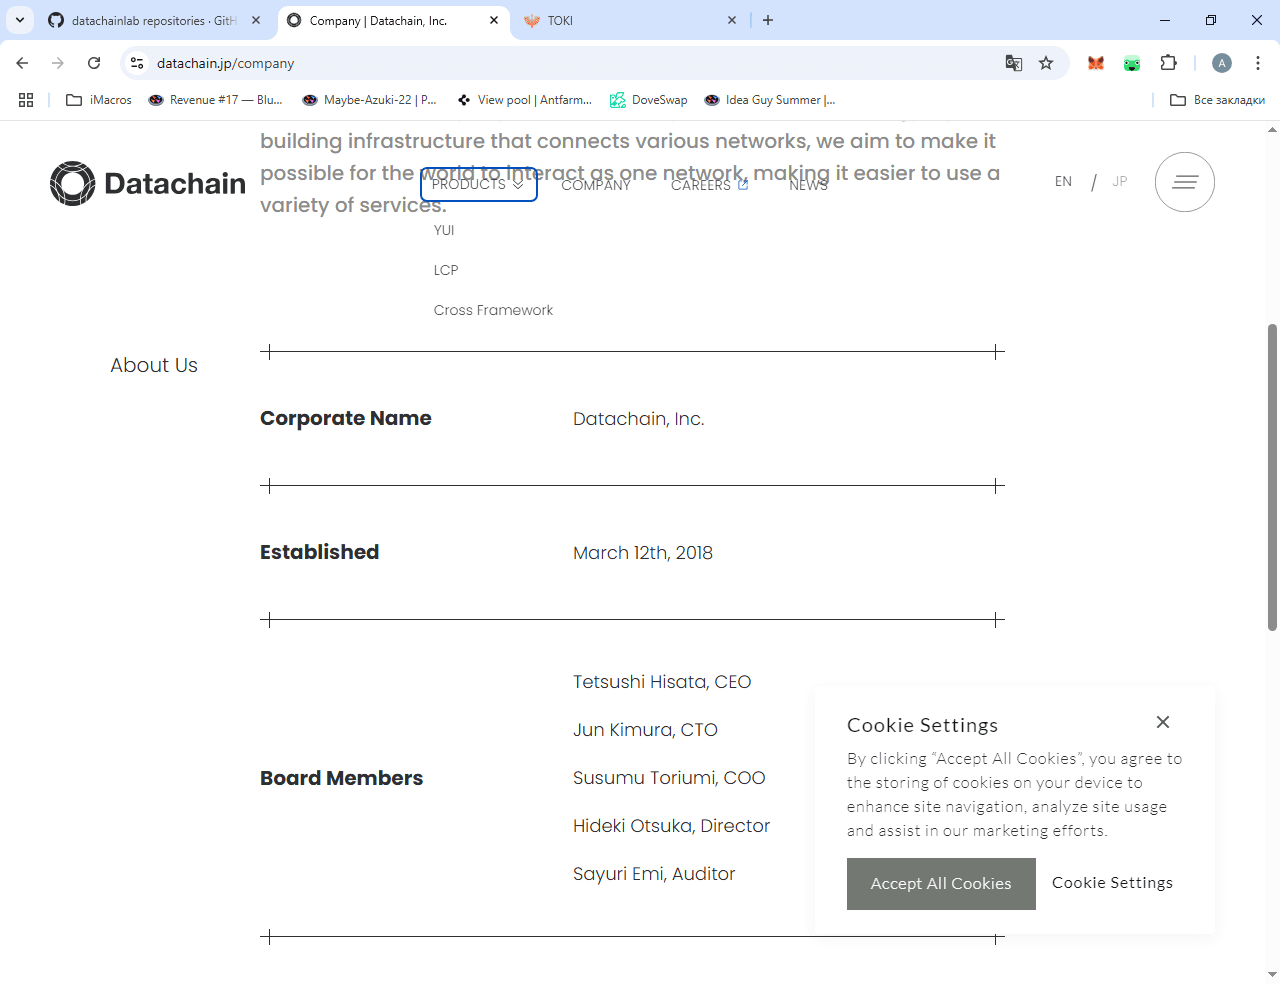
Task: Click the scrollbar up arrow
Action: (x=1272, y=129)
